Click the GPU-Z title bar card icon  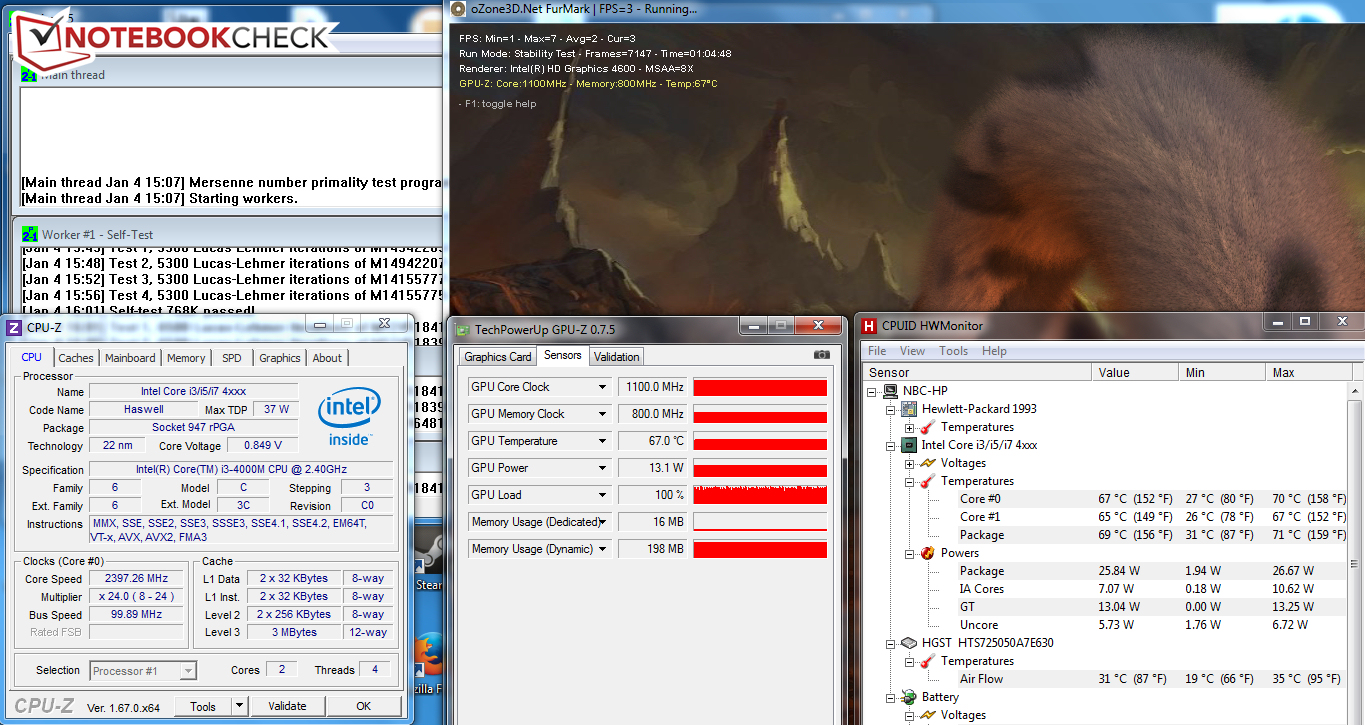pyautogui.click(x=461, y=328)
